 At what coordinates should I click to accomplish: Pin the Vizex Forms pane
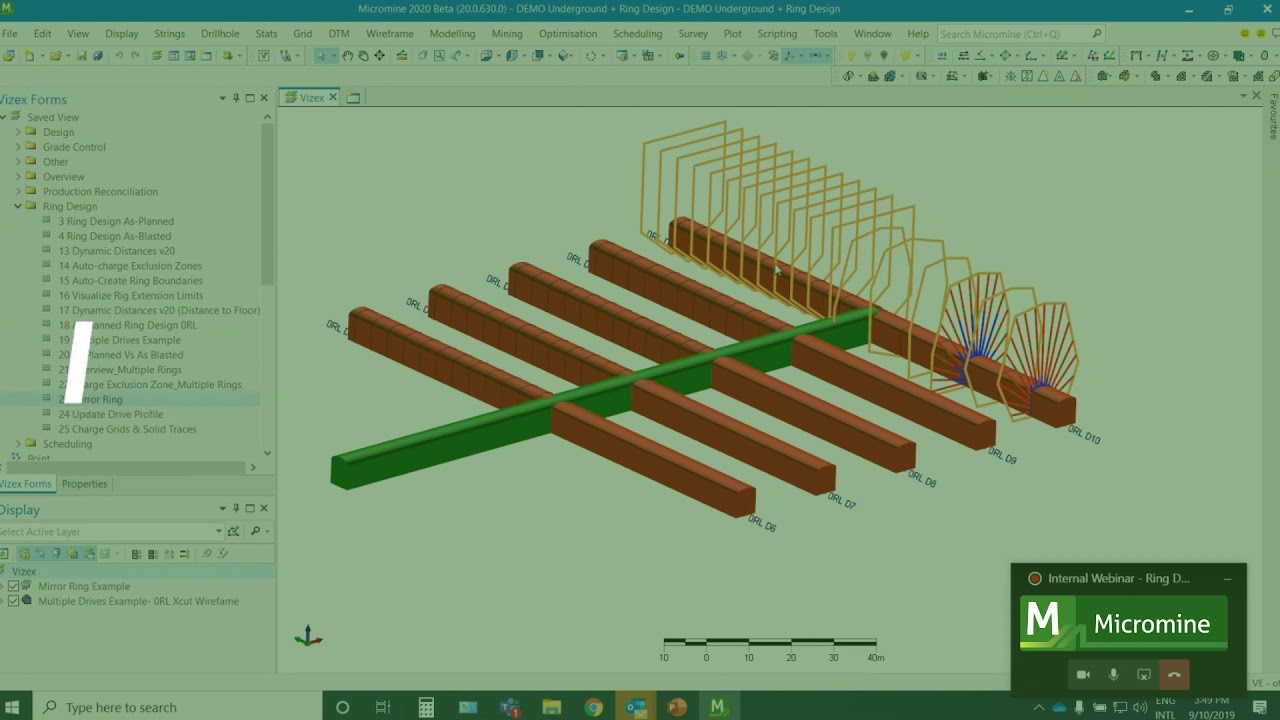tap(236, 98)
